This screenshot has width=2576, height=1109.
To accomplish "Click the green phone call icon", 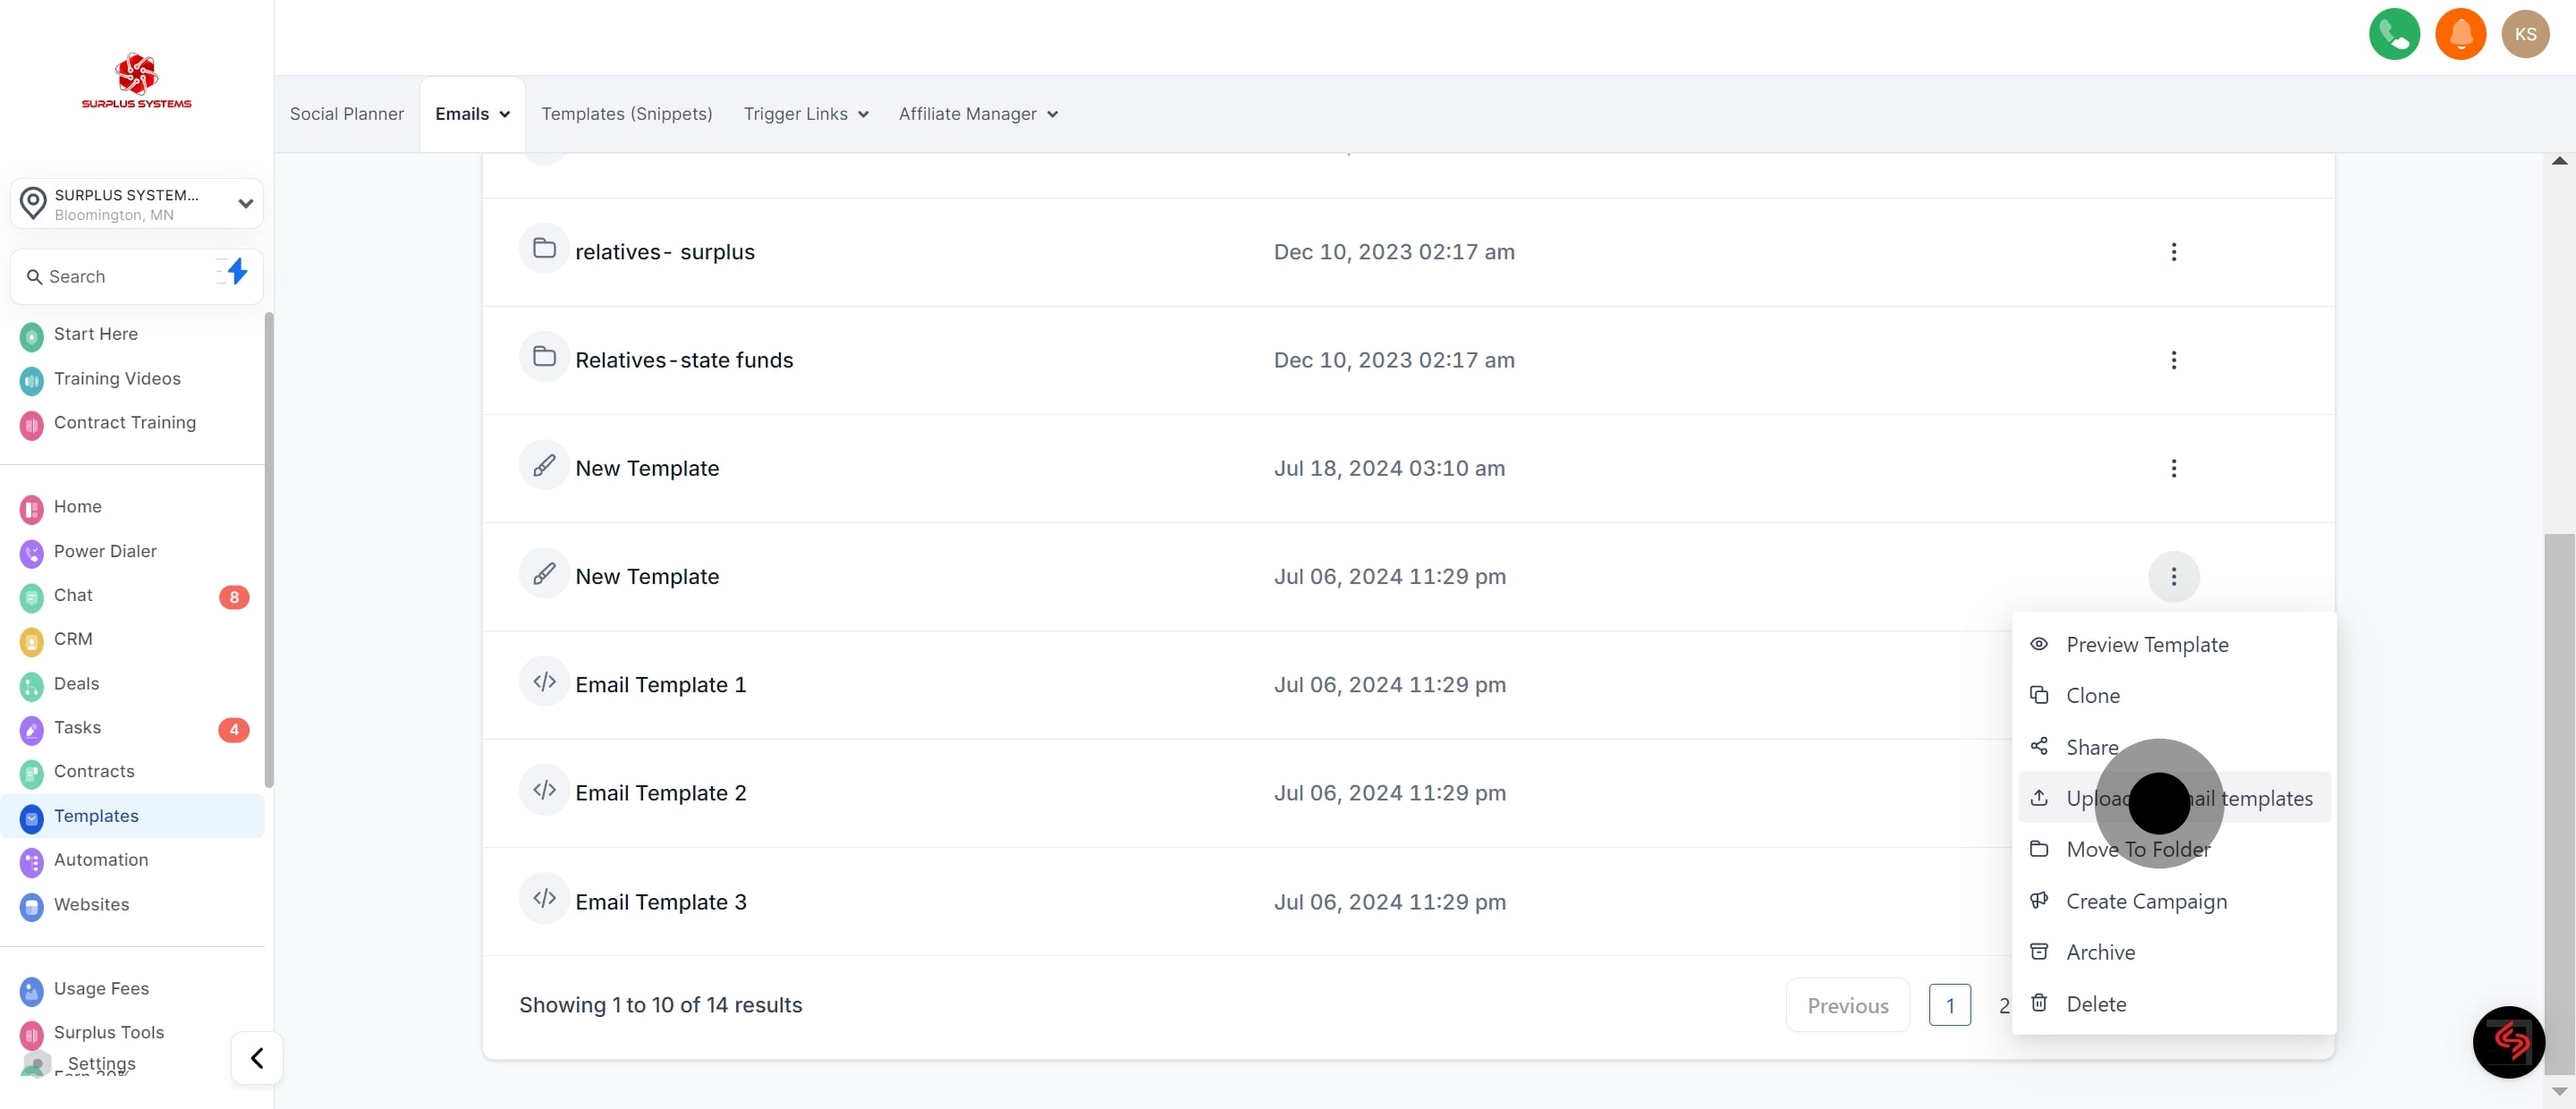I will (2394, 34).
